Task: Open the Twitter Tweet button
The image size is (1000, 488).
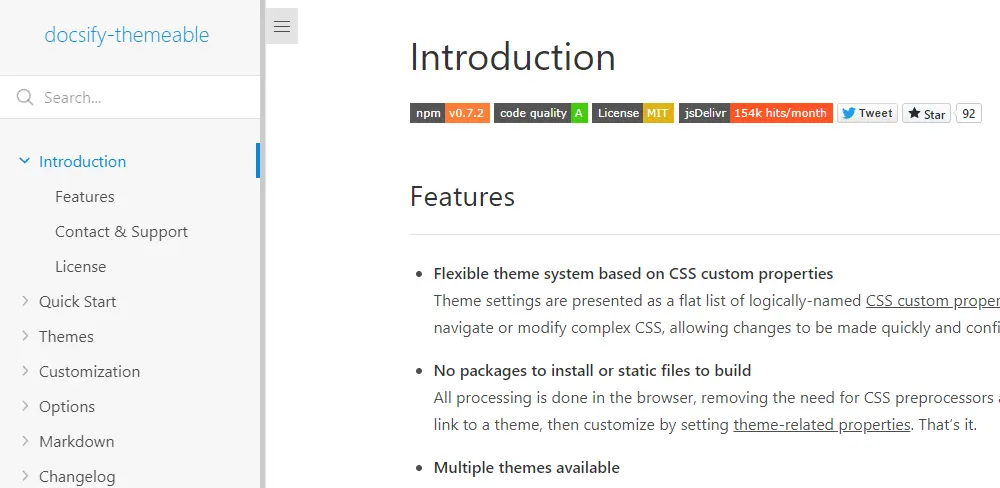Action: tap(867, 113)
